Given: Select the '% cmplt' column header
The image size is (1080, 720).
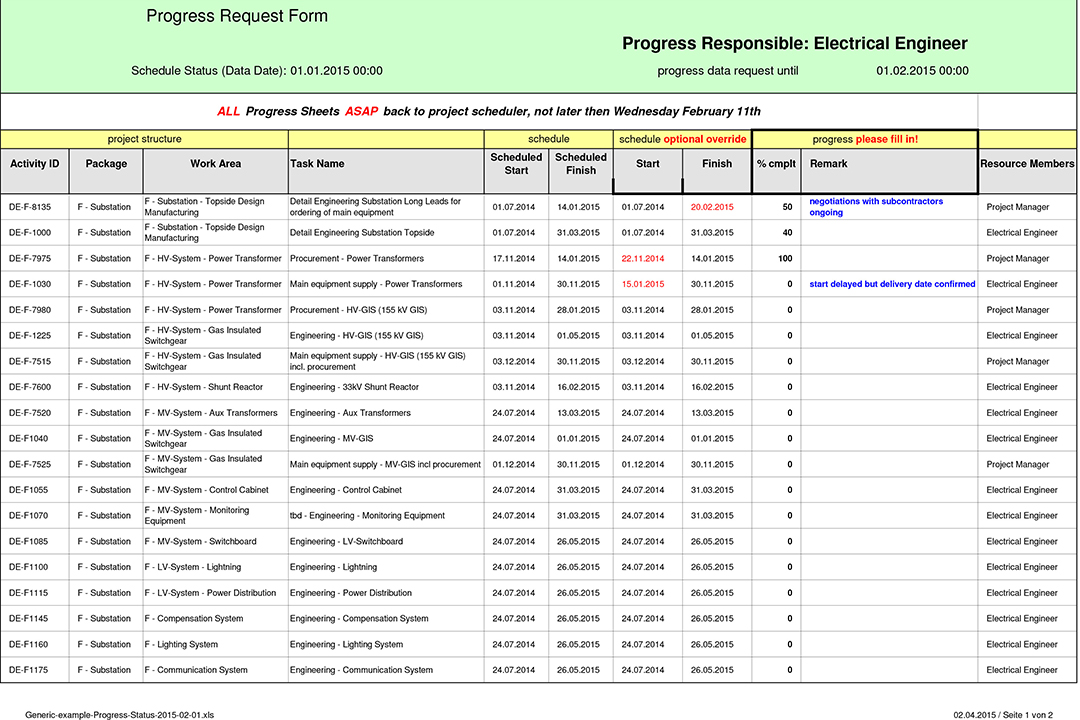Looking at the screenshot, I should 776,163.
